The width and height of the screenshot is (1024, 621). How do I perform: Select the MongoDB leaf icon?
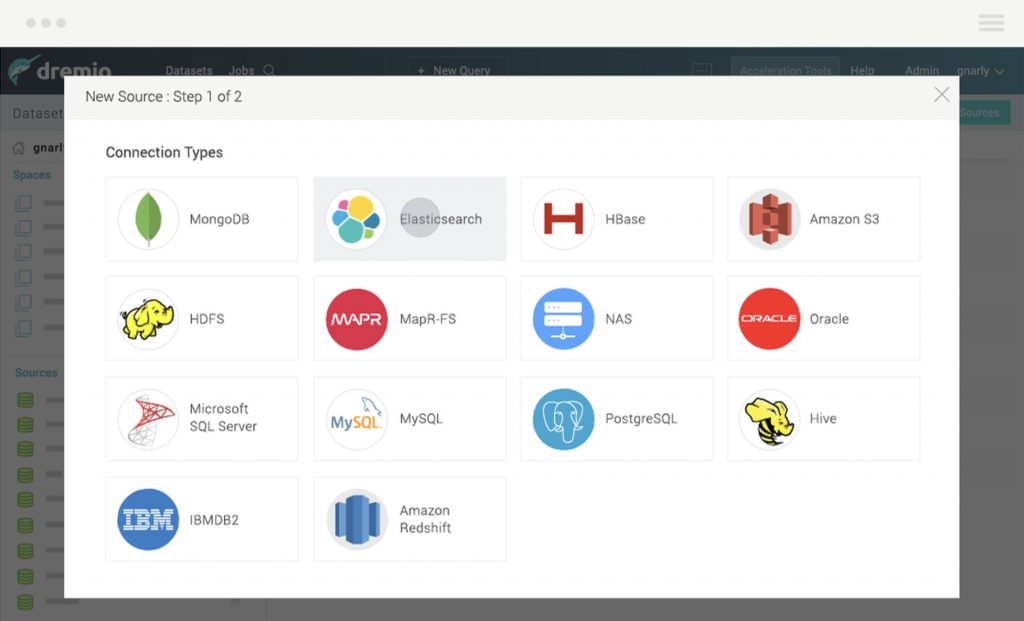[148, 219]
